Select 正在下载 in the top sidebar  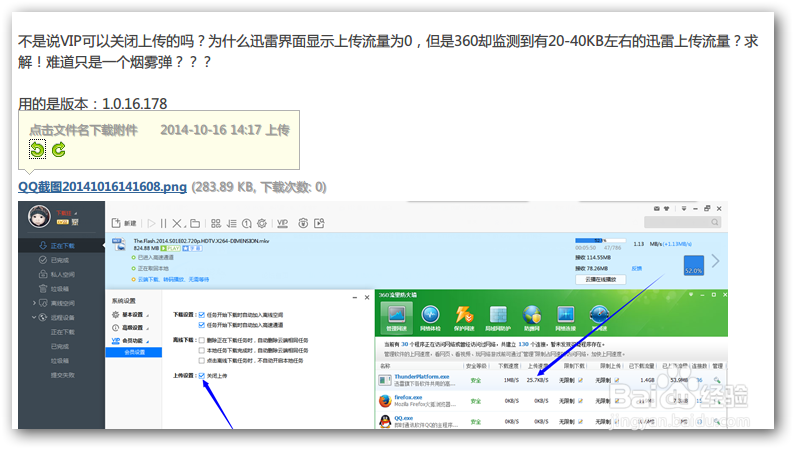[62, 246]
